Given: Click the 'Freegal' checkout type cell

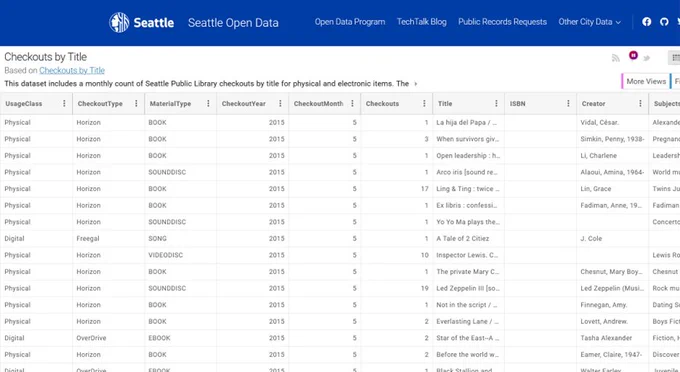Looking at the screenshot, I should (108, 238).
